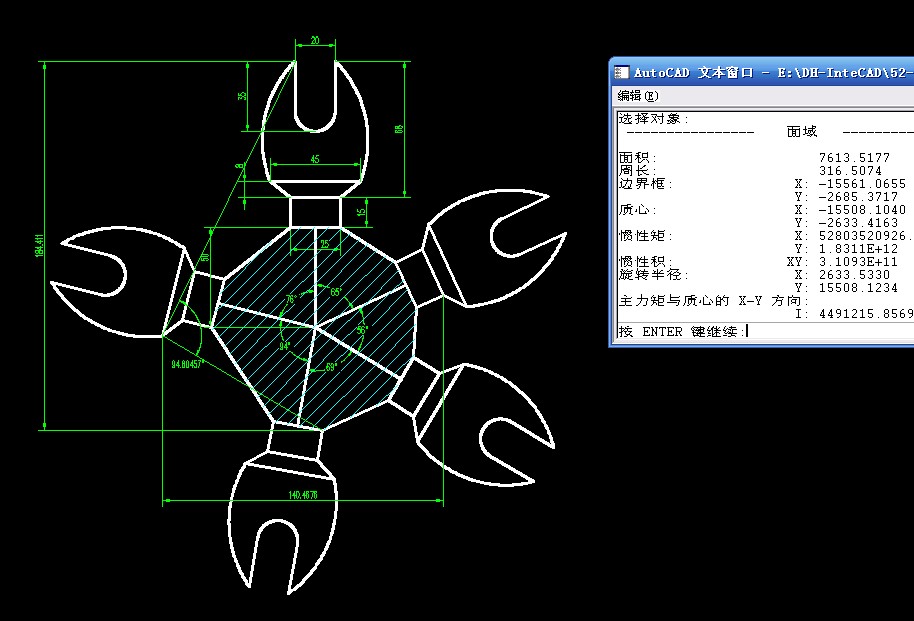Image resolution: width=914 pixels, height=621 pixels.
Task: Click the 15 dimension beside wrench neck
Action: click(x=361, y=212)
